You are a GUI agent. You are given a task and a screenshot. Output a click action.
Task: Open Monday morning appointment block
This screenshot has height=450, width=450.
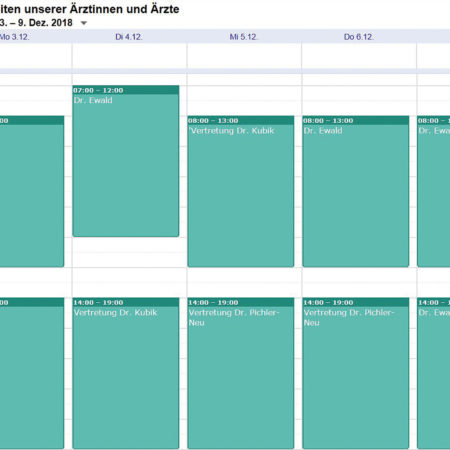tap(32, 191)
